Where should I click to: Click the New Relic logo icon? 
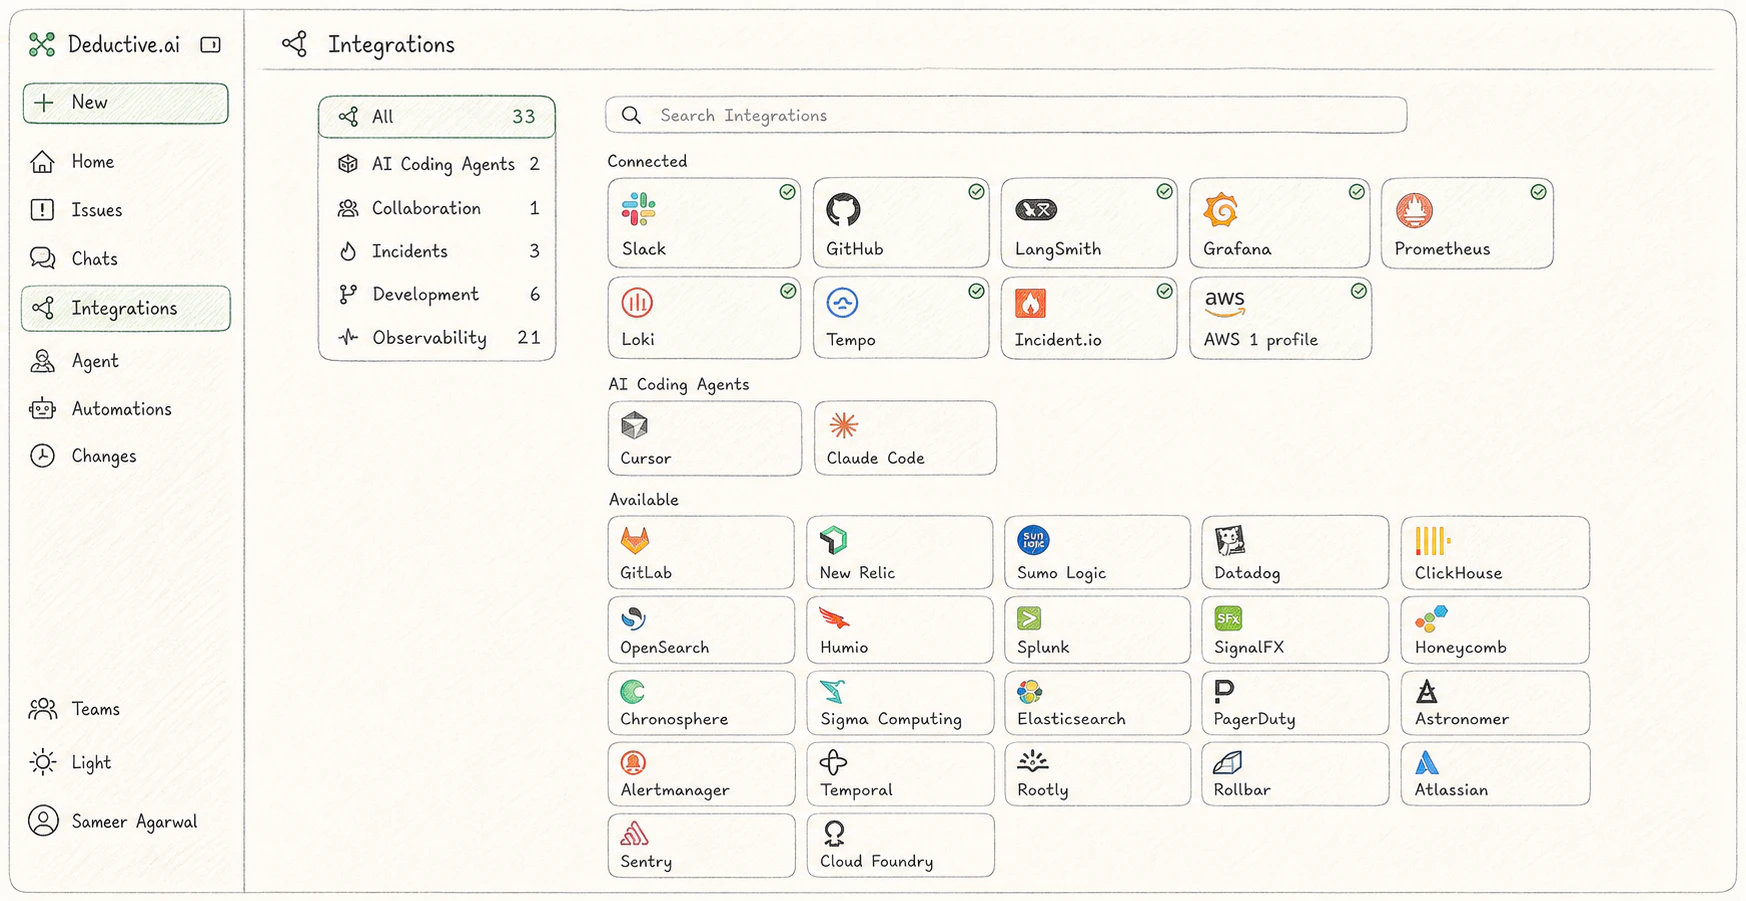(x=834, y=541)
